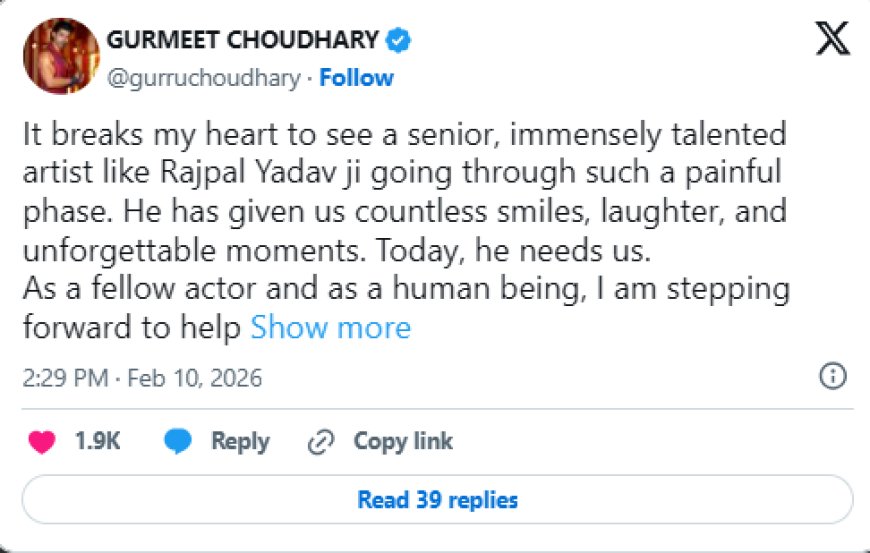Screen dimensions: 870x553
Task: Open the post info icon
Action: click(832, 376)
